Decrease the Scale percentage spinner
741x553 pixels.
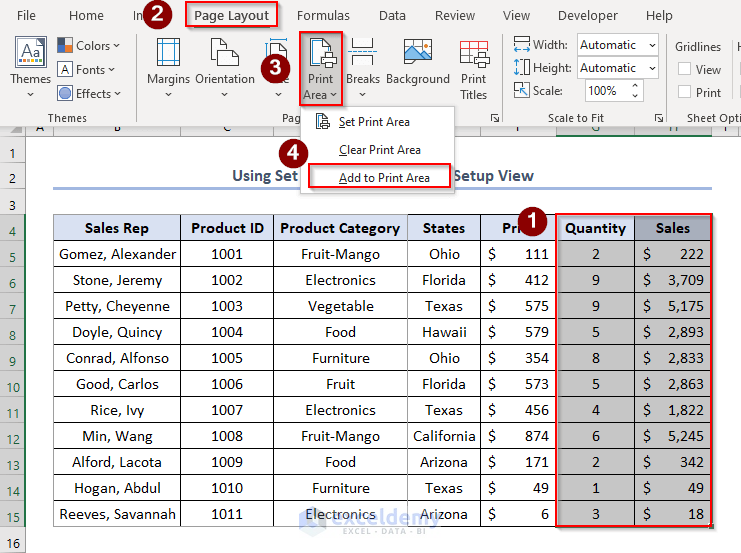point(635,95)
